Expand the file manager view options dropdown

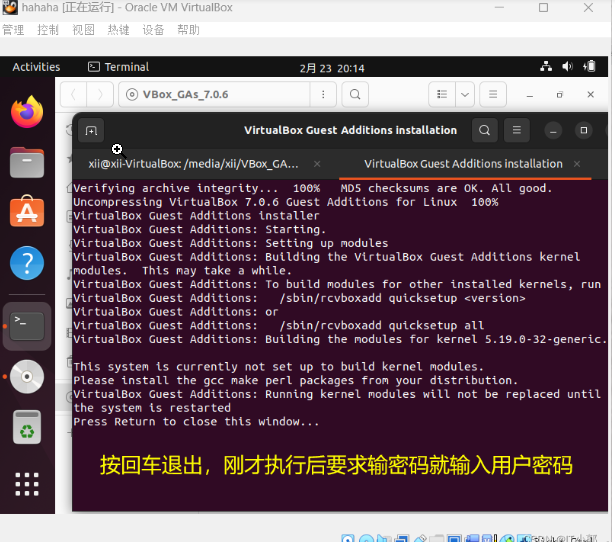[x=465, y=95]
